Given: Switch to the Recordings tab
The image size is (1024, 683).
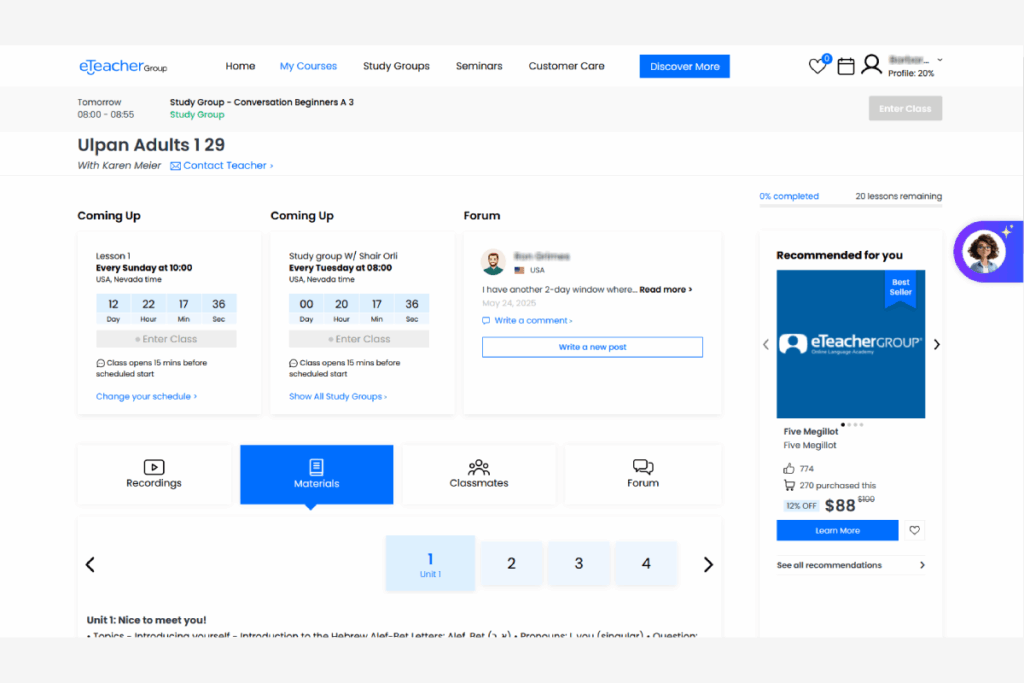Looking at the screenshot, I should coord(154,475).
